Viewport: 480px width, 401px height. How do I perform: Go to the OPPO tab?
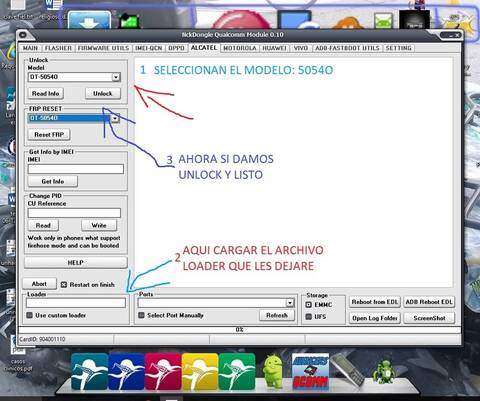point(176,48)
